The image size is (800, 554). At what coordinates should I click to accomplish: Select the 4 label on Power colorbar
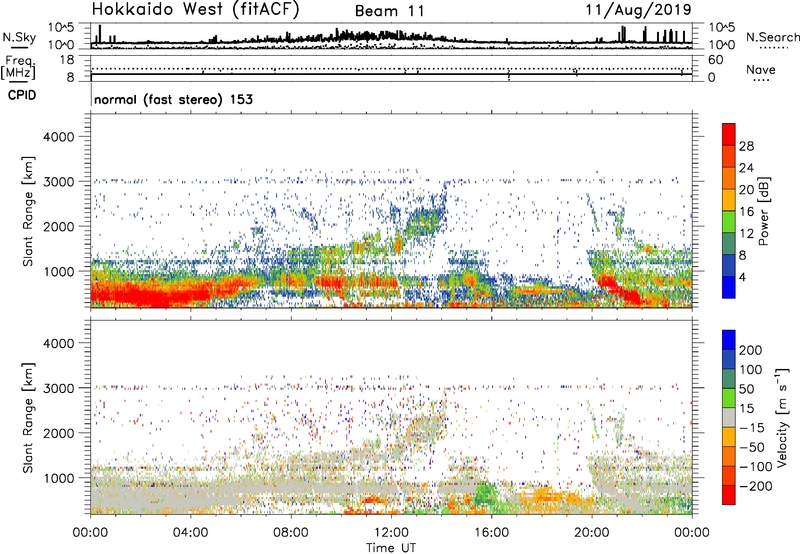pos(742,277)
